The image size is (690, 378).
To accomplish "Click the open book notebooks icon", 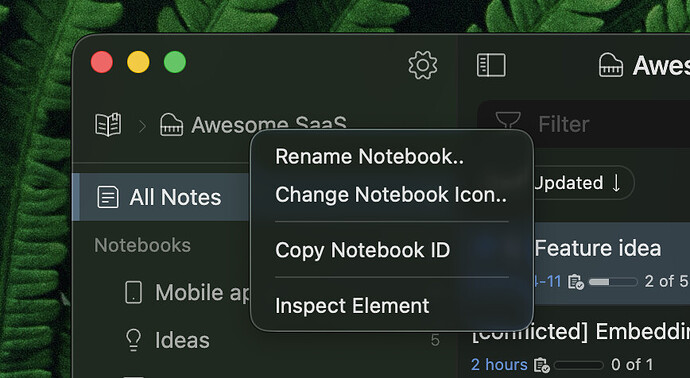I will (x=108, y=125).
